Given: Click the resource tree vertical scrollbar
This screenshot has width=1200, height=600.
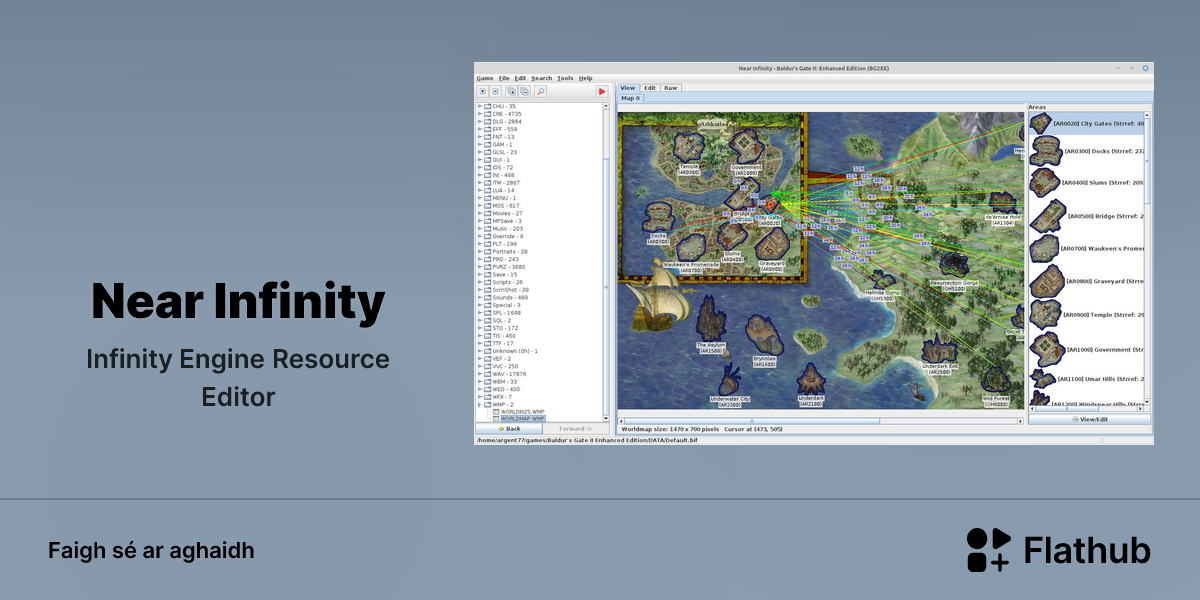Looking at the screenshot, I should point(606,260).
